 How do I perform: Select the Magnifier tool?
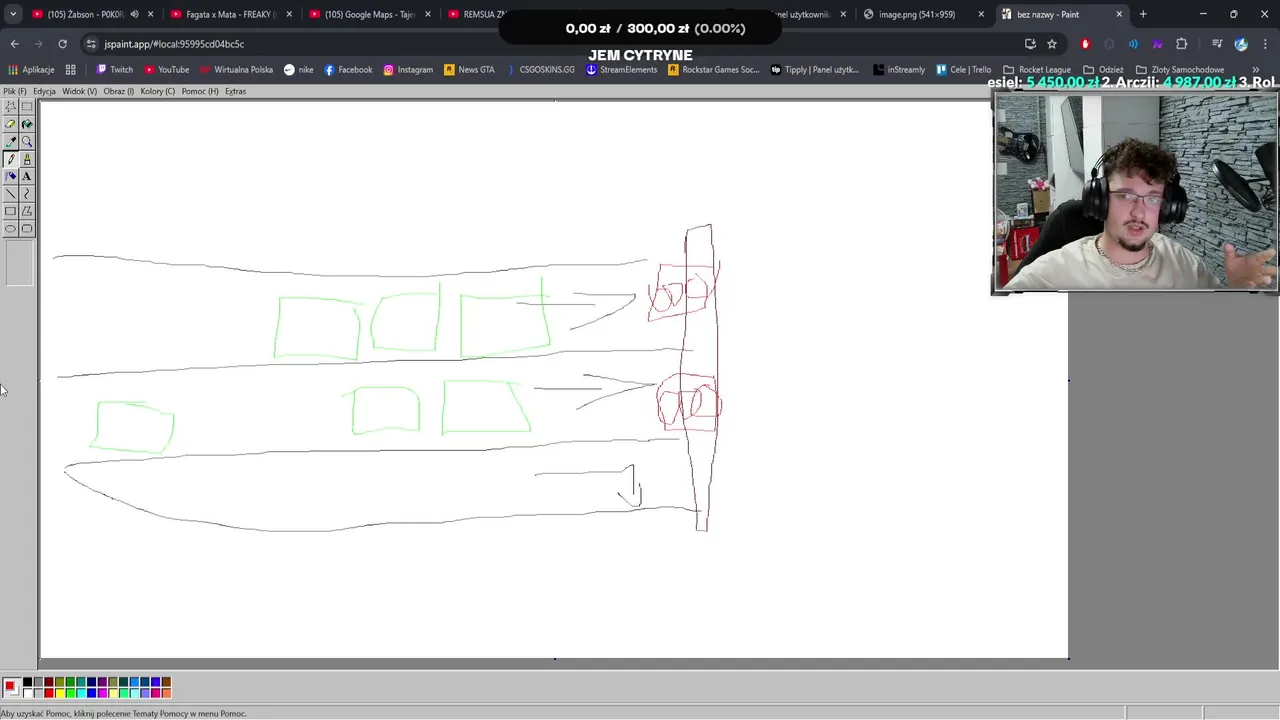(27, 142)
